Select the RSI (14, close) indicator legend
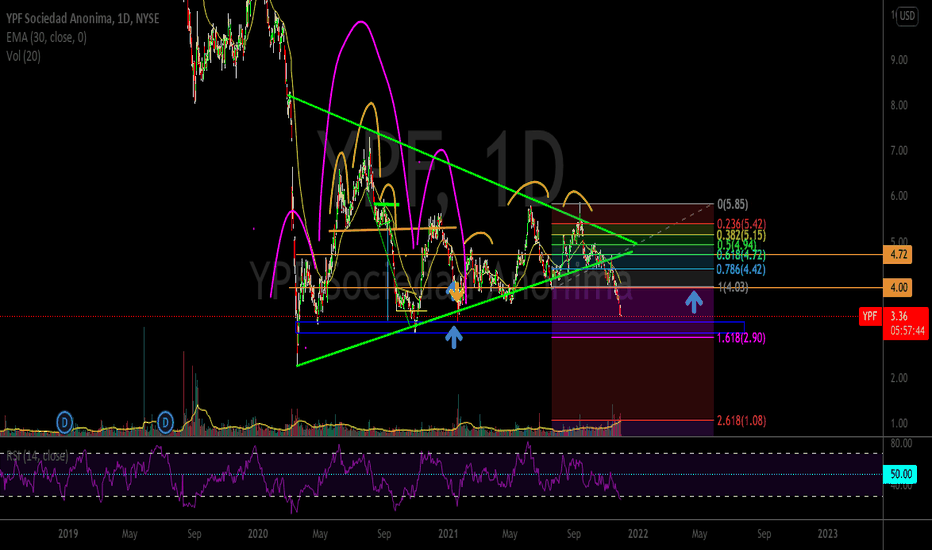The width and height of the screenshot is (932, 550). click(x=37, y=456)
